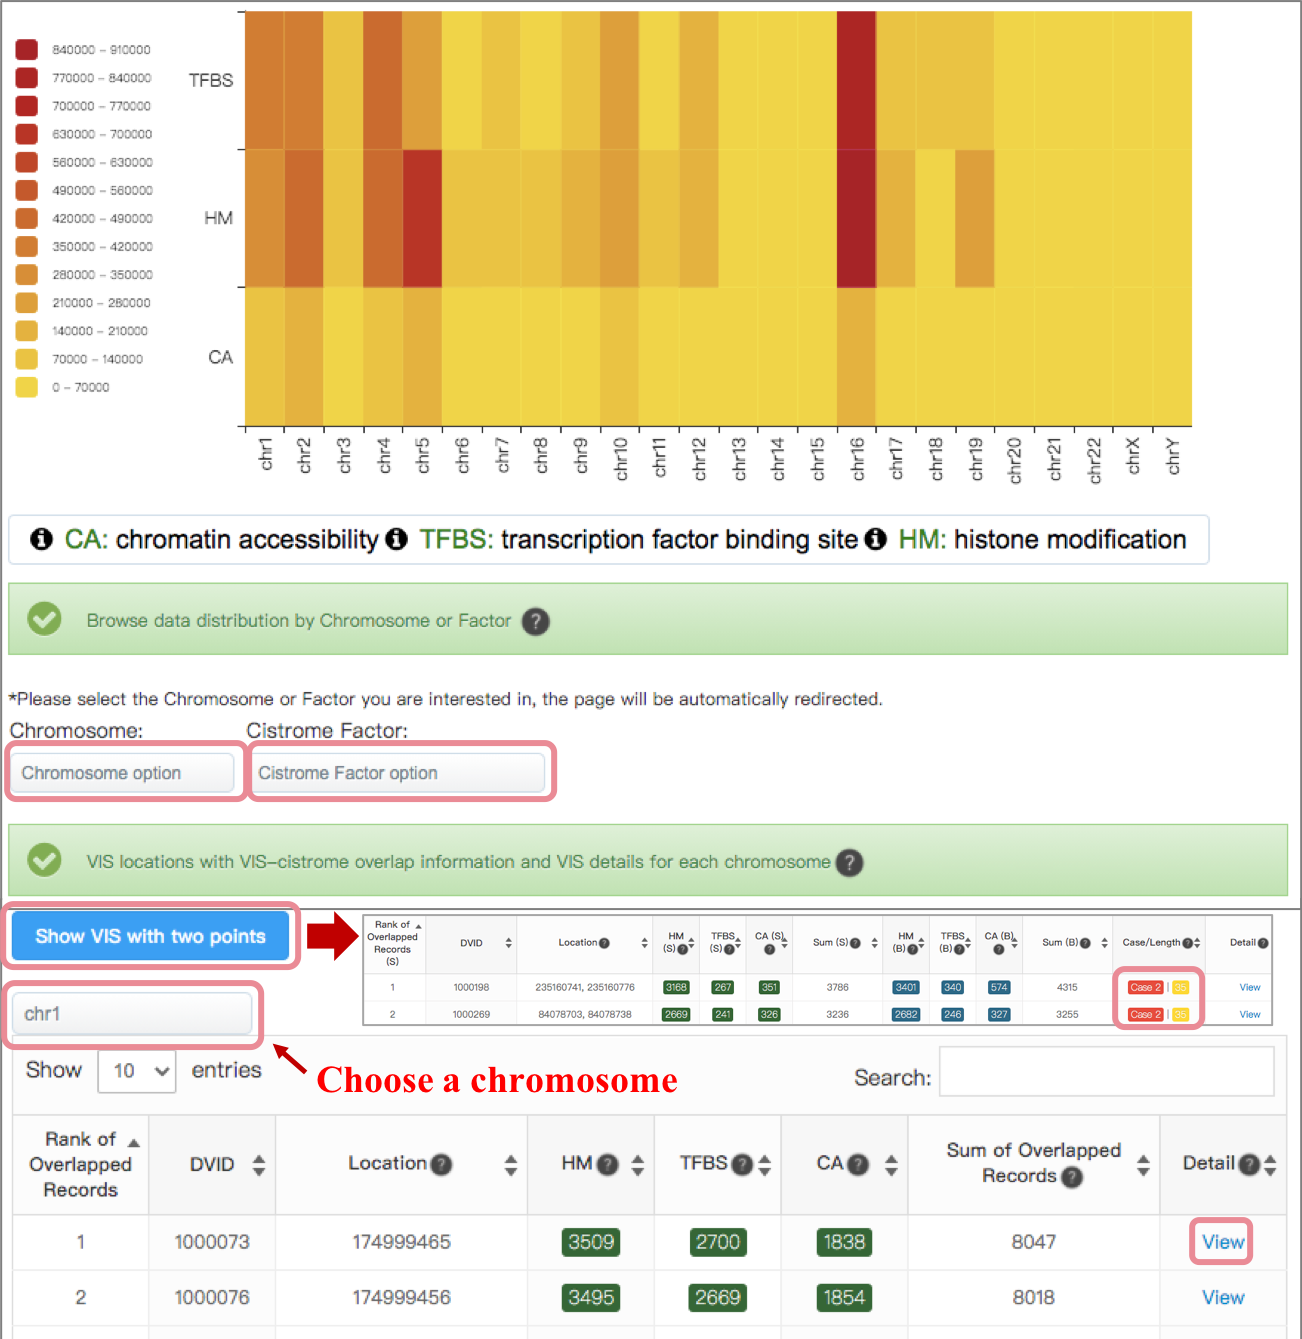Sort table by DVID column arrows
Image resolution: width=1302 pixels, height=1339 pixels.
coord(259,1165)
